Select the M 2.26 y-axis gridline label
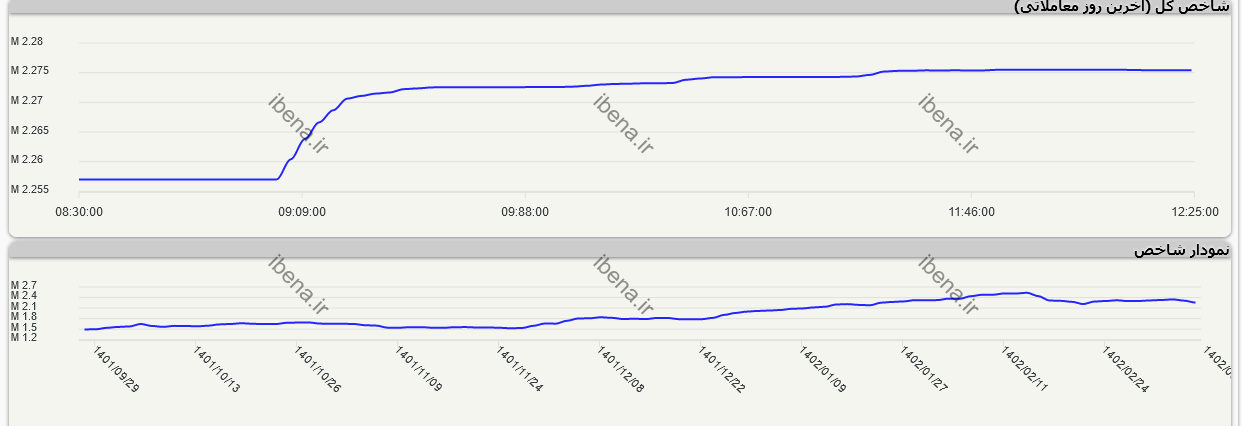1242x426 pixels. click(27, 160)
